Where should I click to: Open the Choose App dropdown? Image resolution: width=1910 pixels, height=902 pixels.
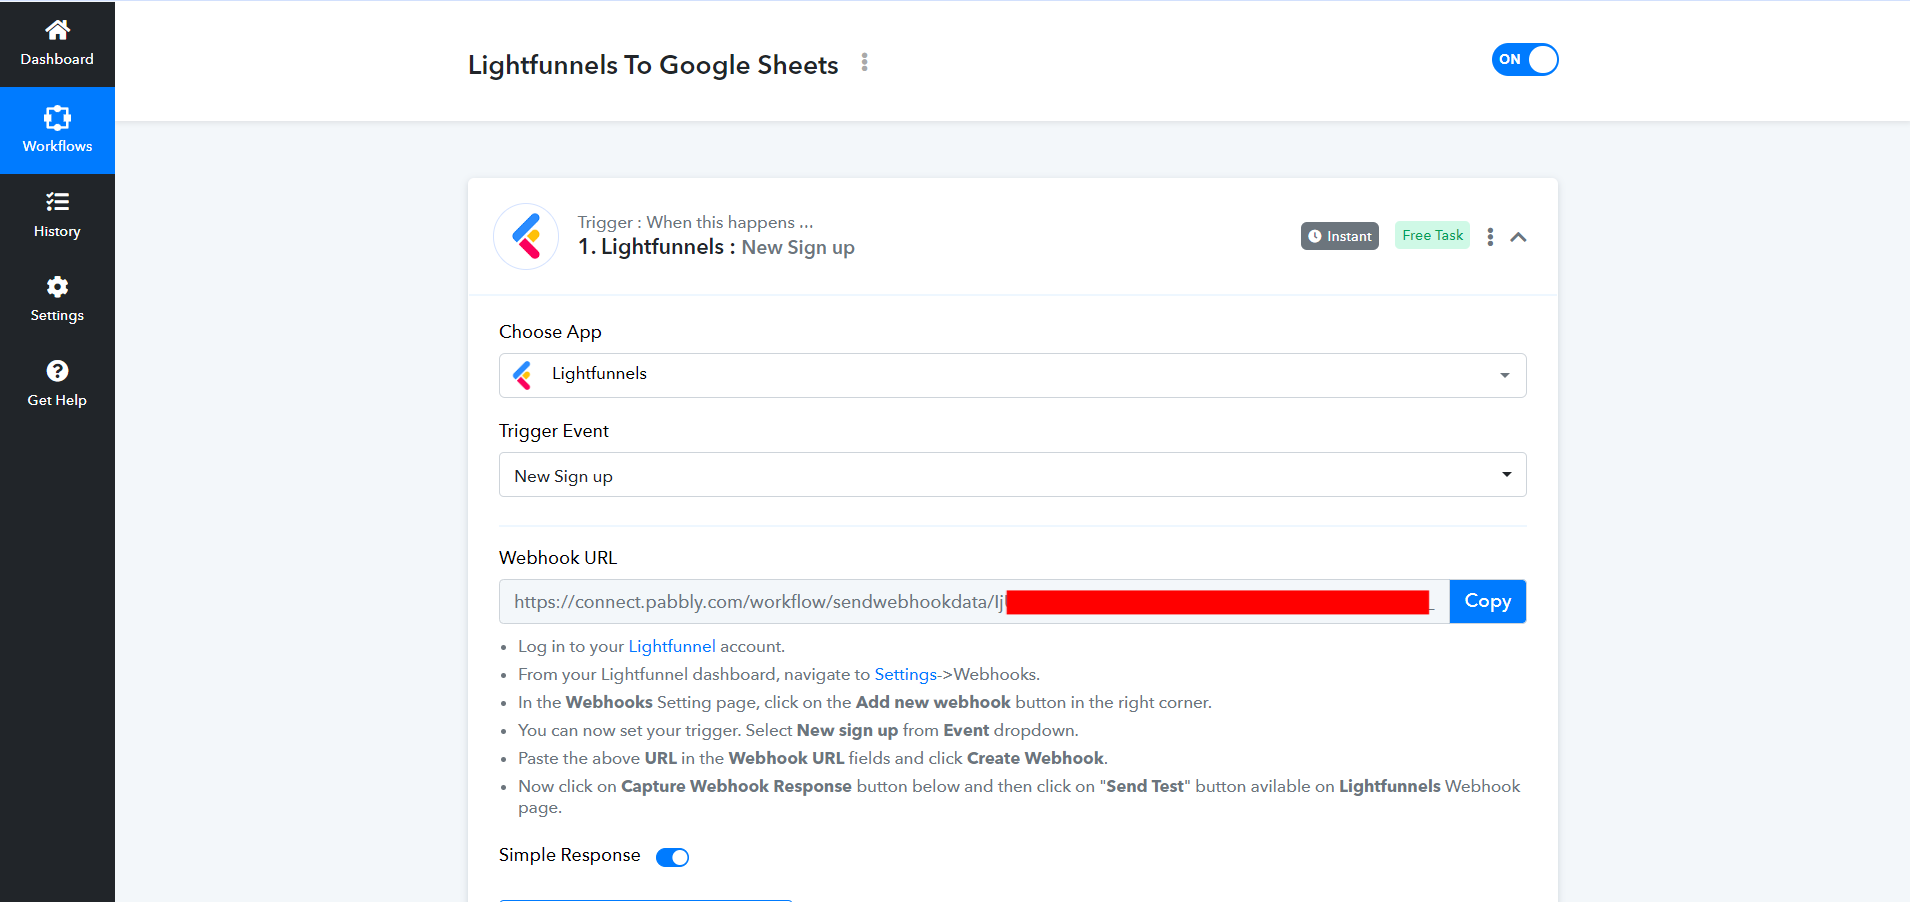point(1012,375)
